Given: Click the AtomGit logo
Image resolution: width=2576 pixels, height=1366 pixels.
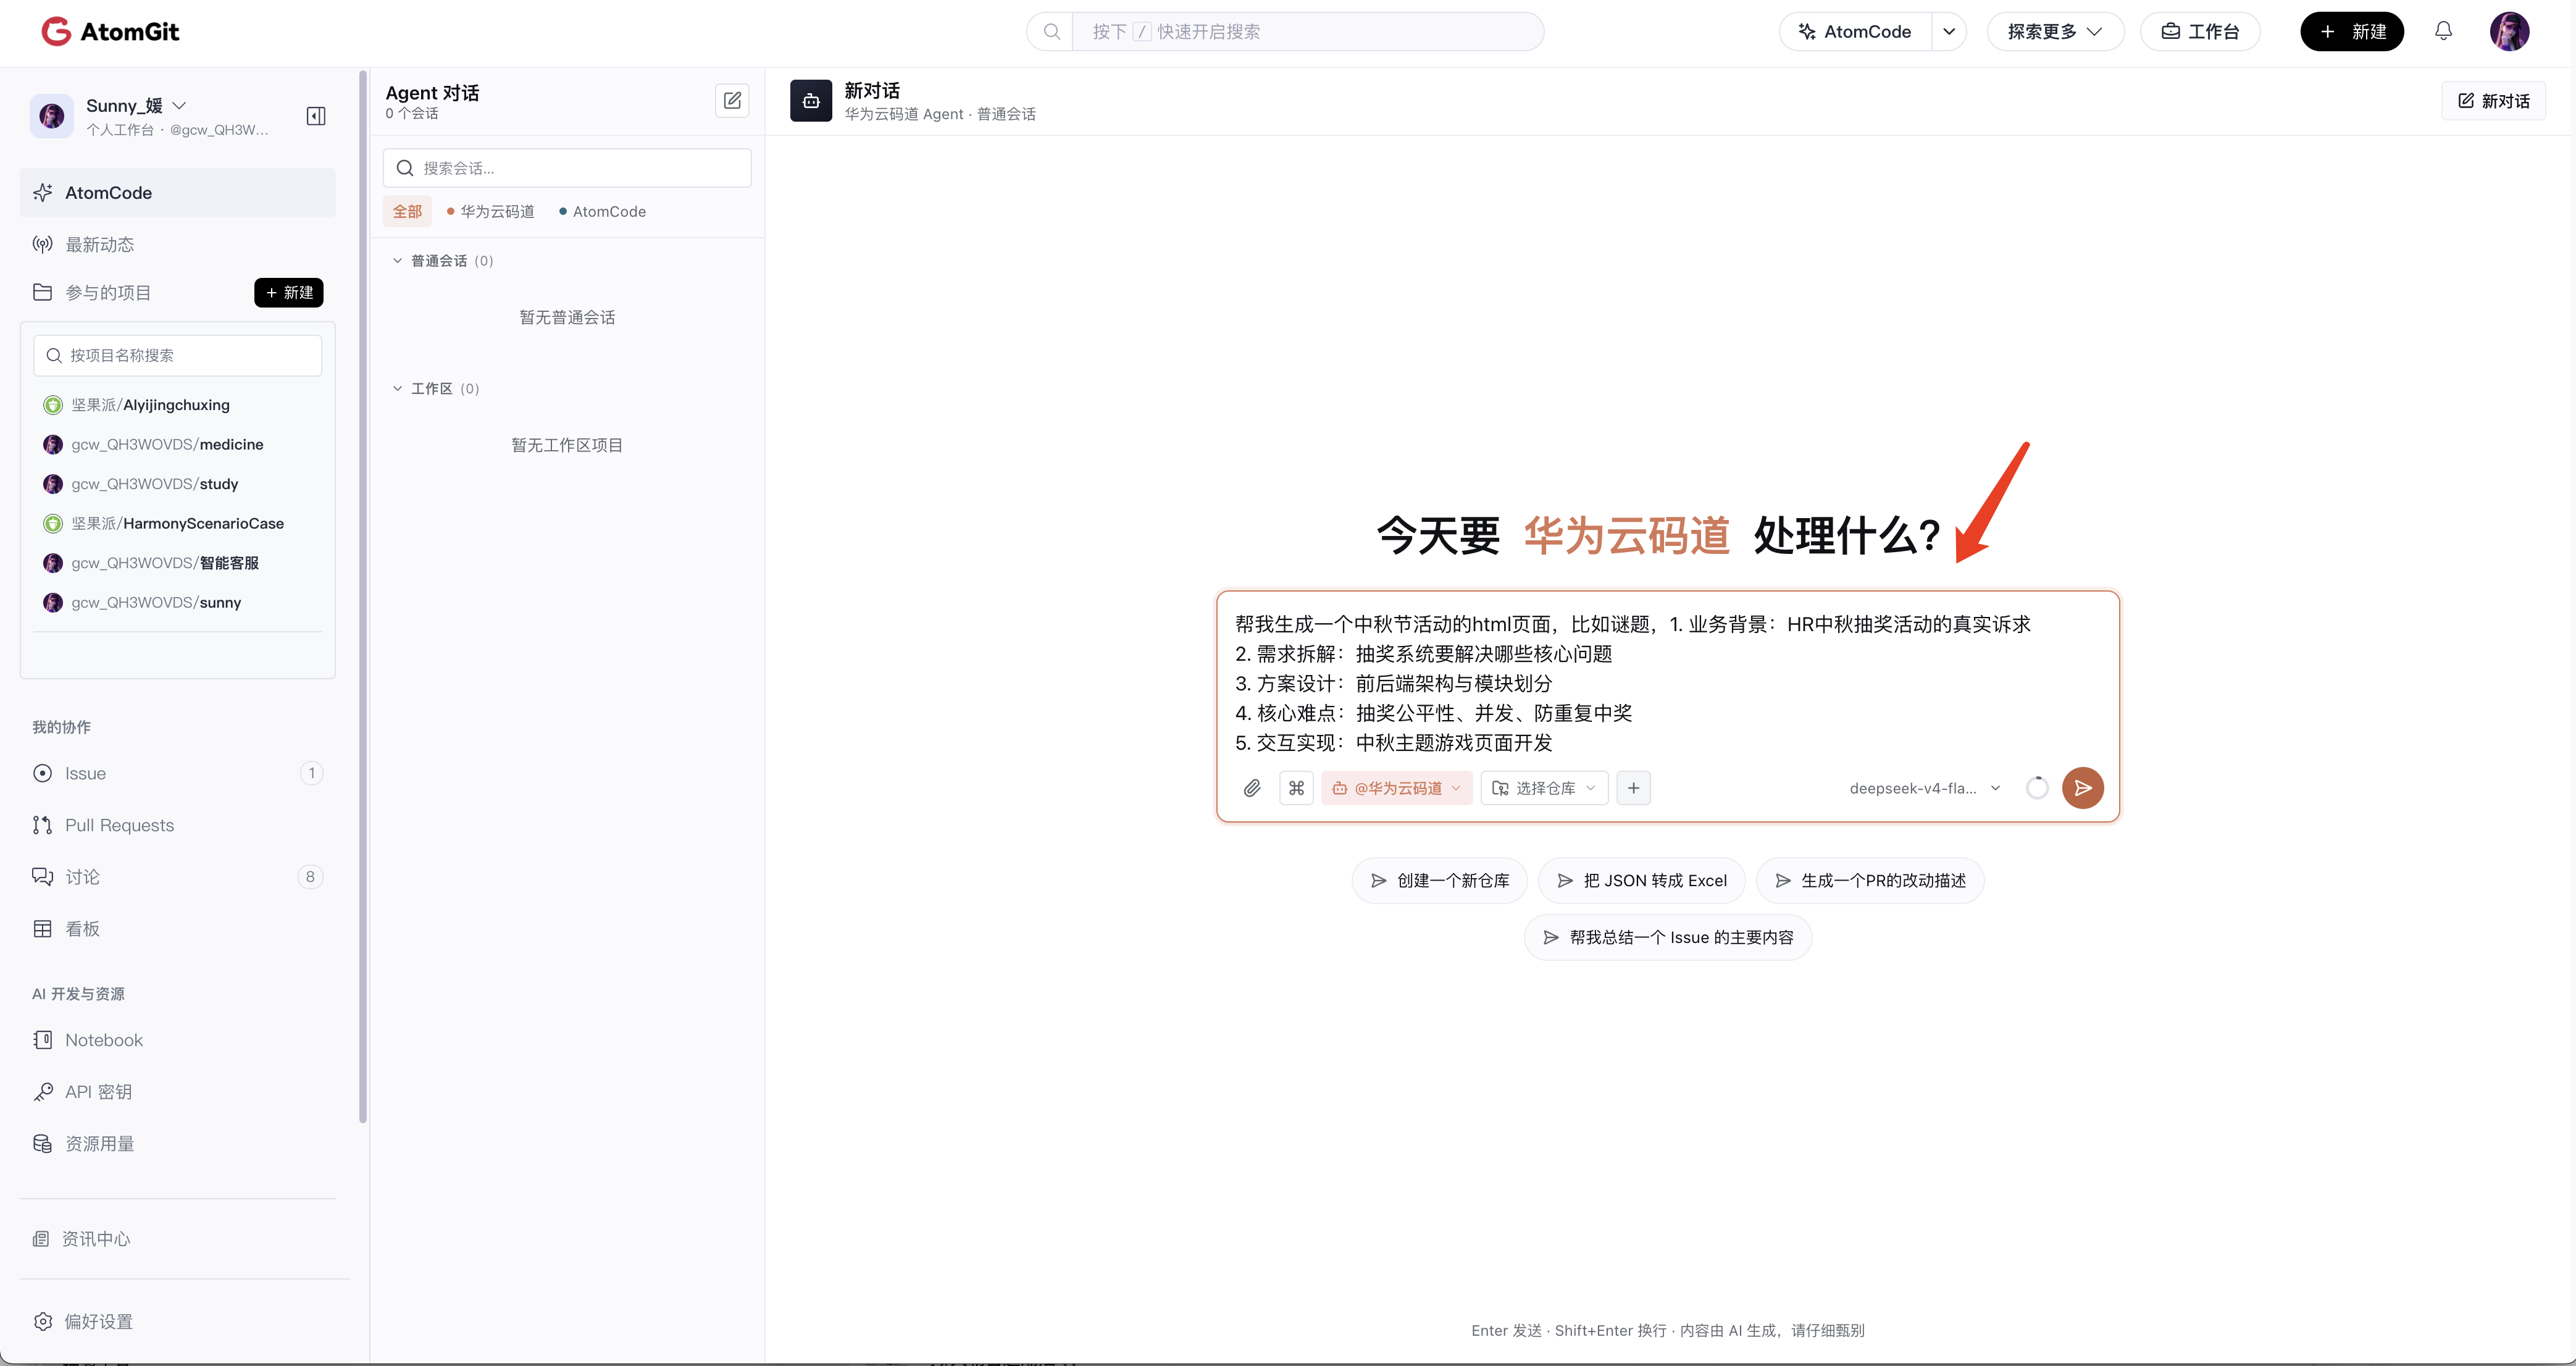Looking at the screenshot, I should click(x=110, y=32).
